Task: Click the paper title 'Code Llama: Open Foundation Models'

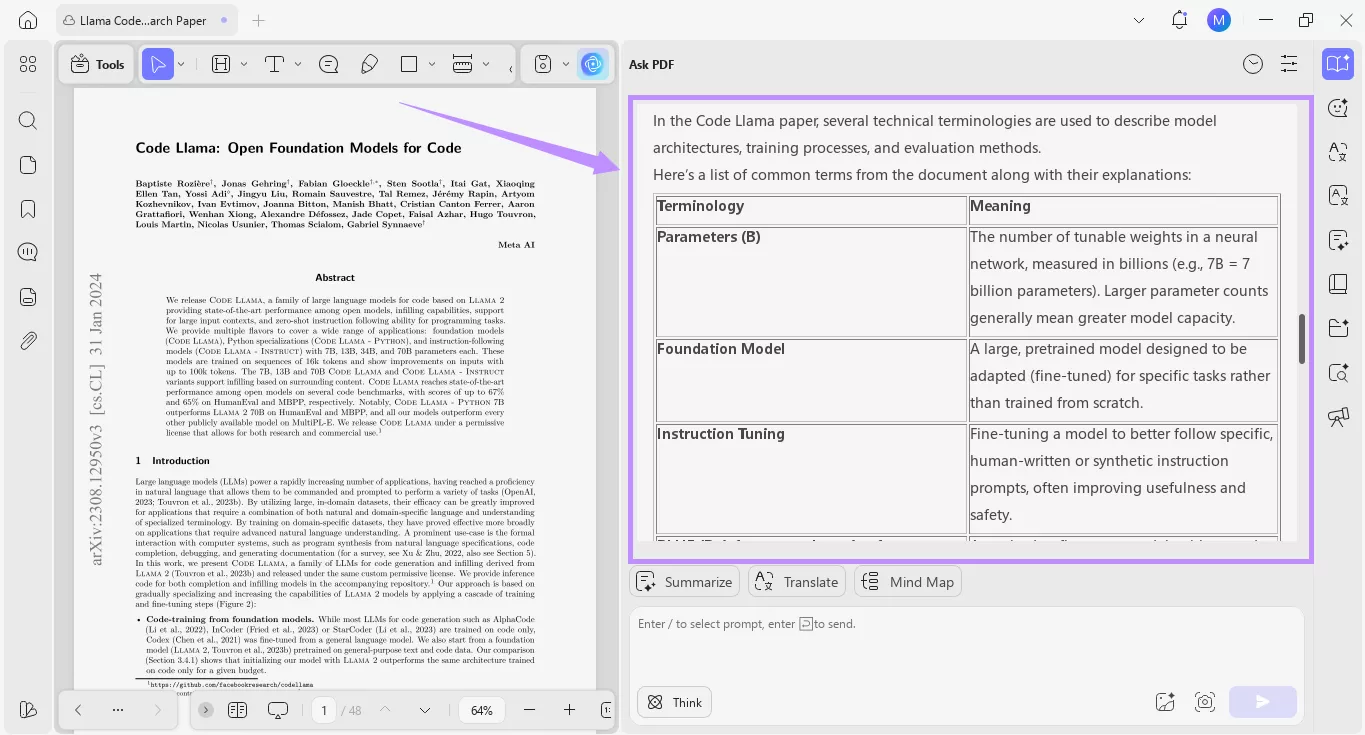Action: click(298, 148)
